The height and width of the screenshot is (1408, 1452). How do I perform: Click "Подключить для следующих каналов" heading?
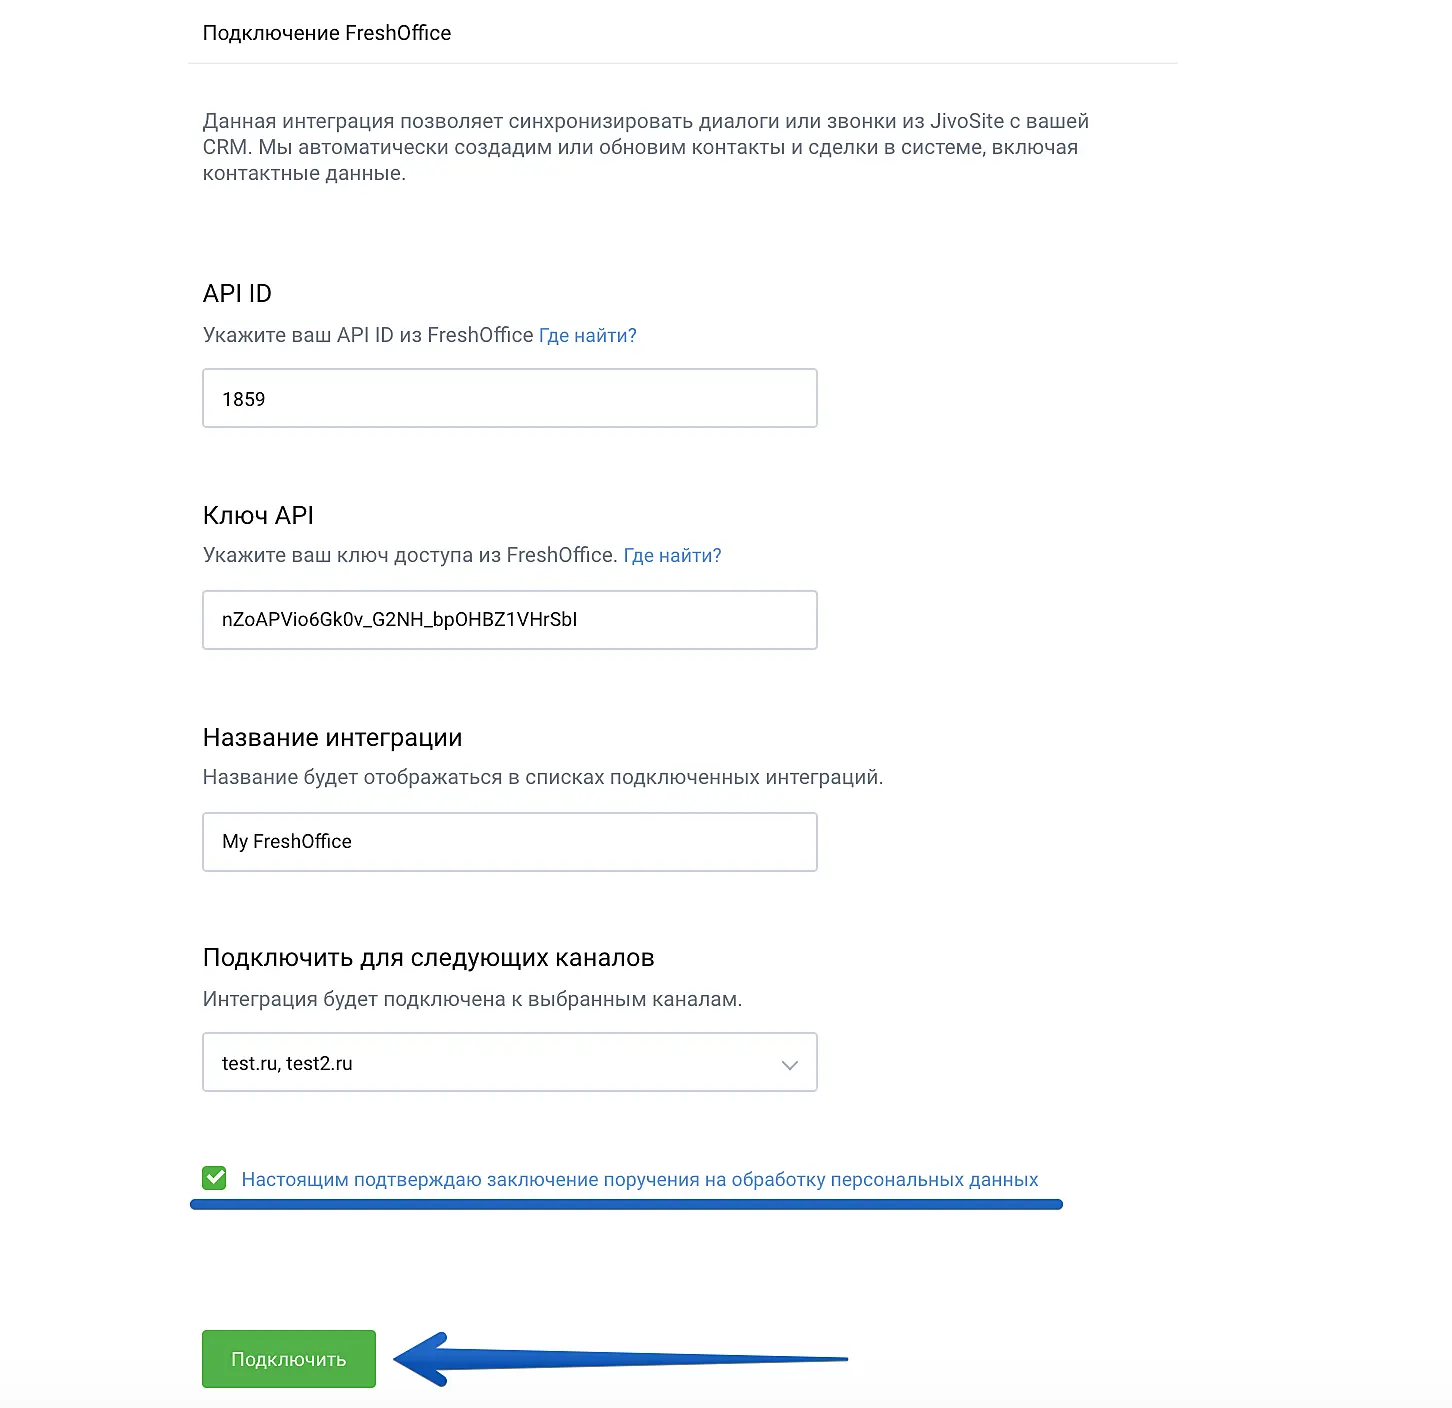tap(428, 958)
